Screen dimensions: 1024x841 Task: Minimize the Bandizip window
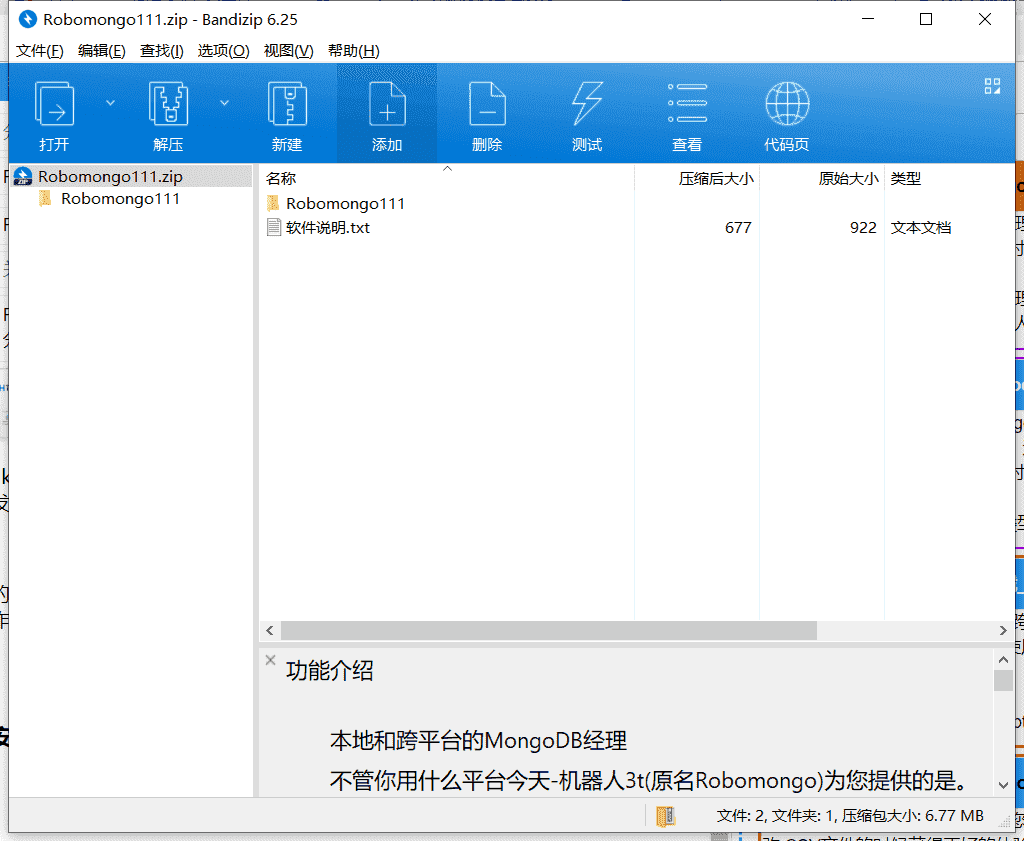pos(867,20)
